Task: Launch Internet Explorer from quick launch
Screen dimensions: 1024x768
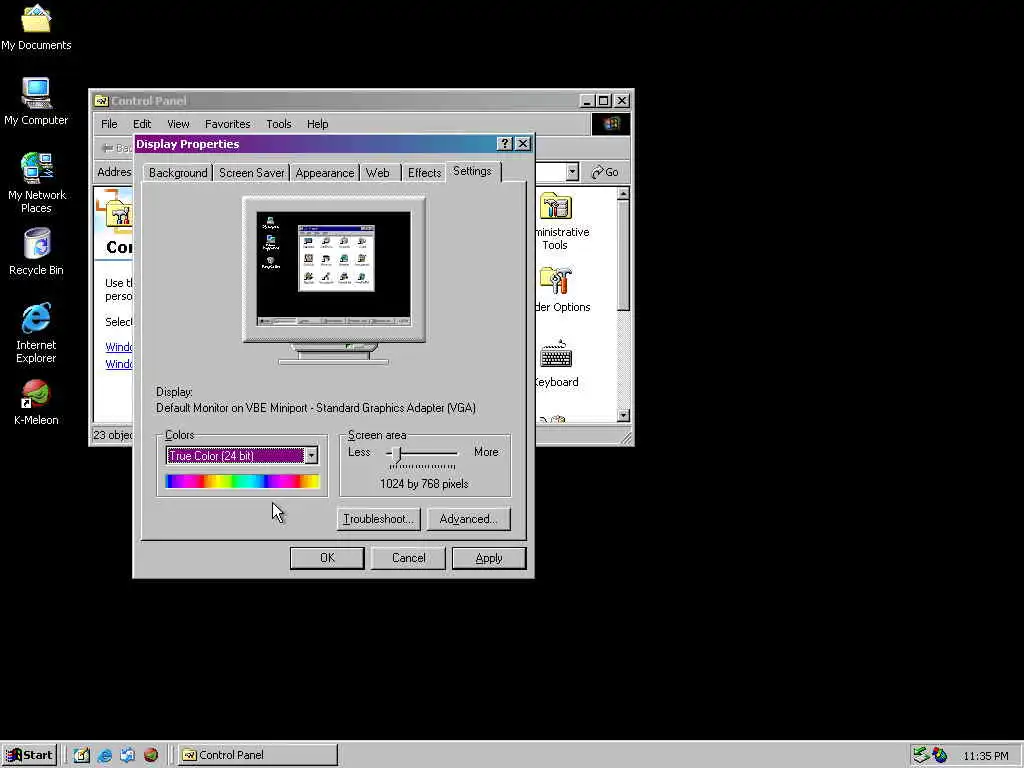Action: click(104, 755)
